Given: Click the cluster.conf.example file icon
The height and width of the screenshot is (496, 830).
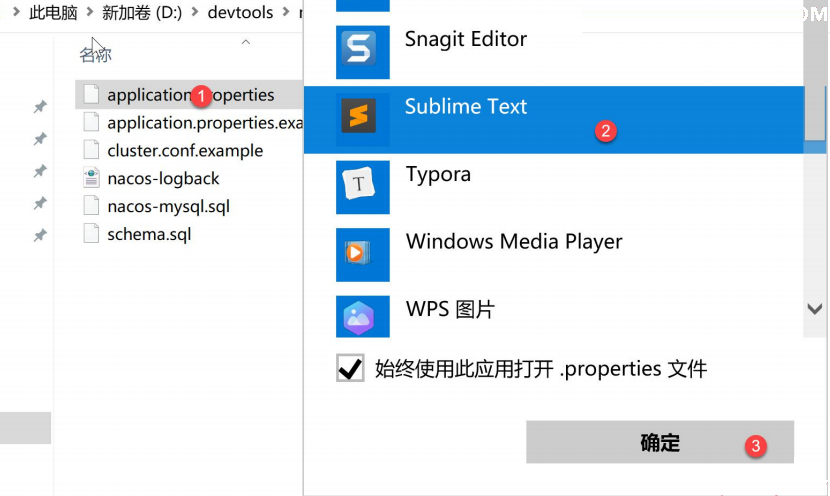Looking at the screenshot, I should [x=91, y=150].
